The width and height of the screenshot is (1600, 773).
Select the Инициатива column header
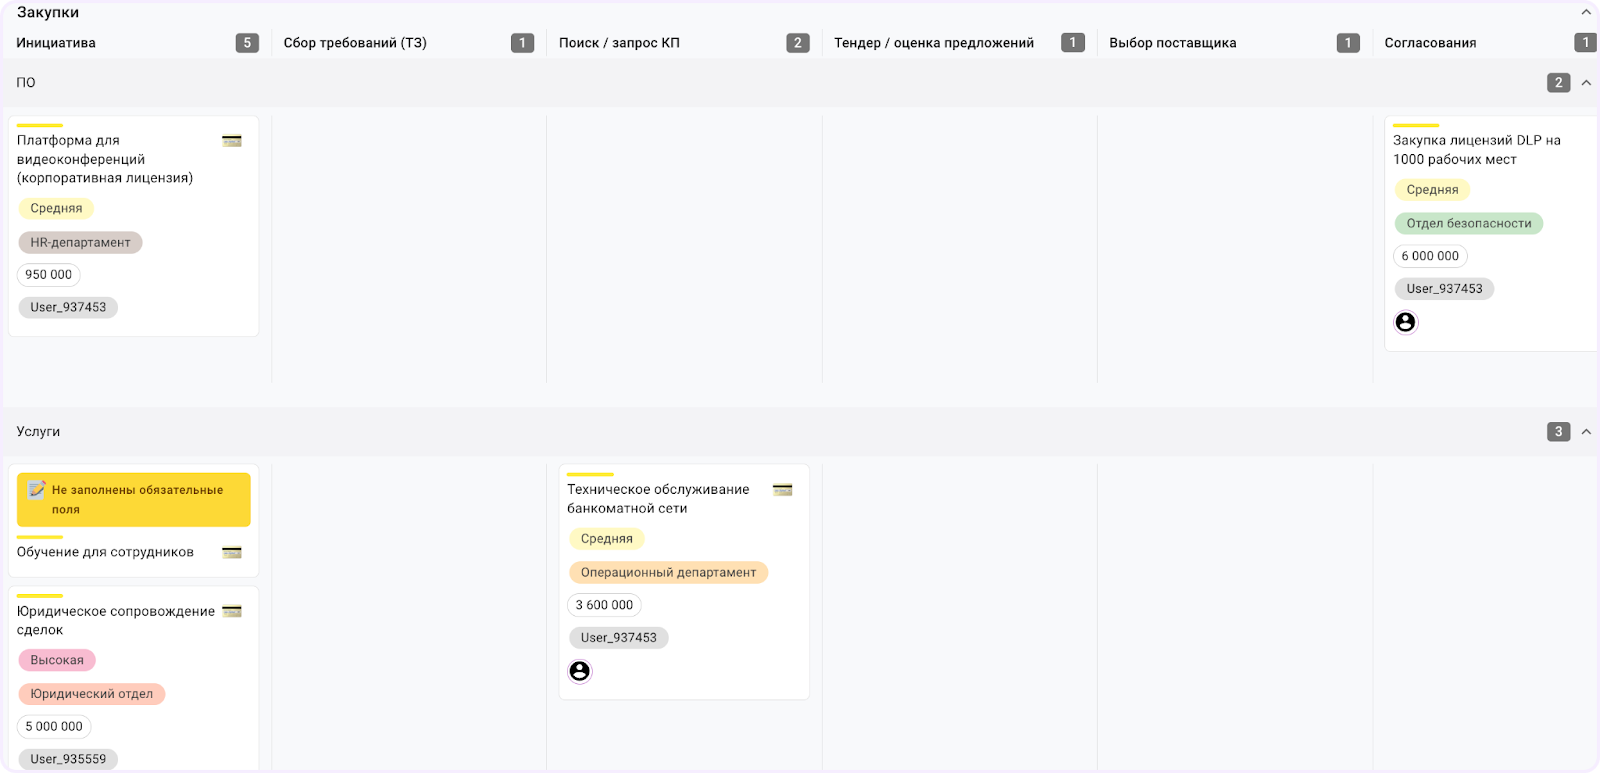pyautogui.click(x=56, y=43)
